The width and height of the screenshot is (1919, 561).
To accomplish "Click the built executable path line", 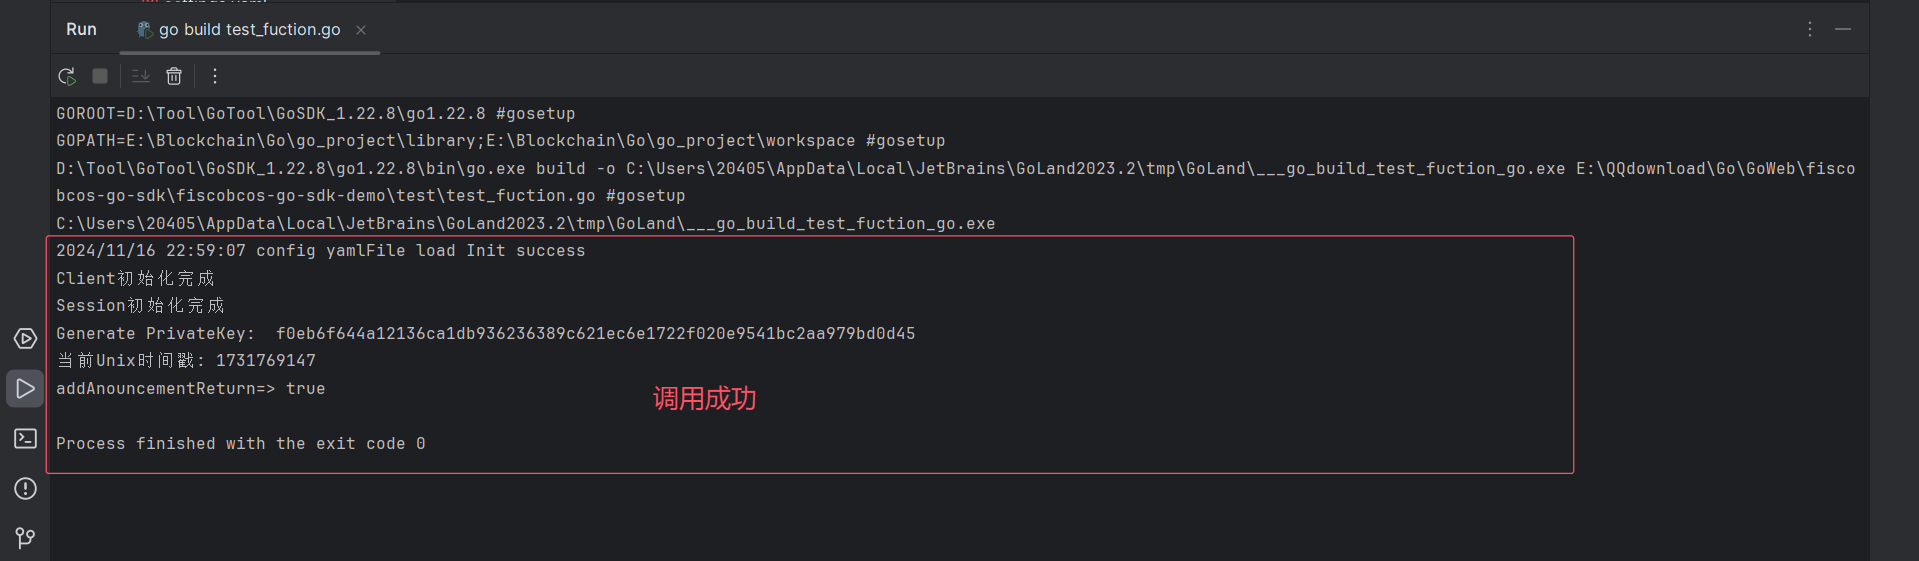I will tap(526, 224).
